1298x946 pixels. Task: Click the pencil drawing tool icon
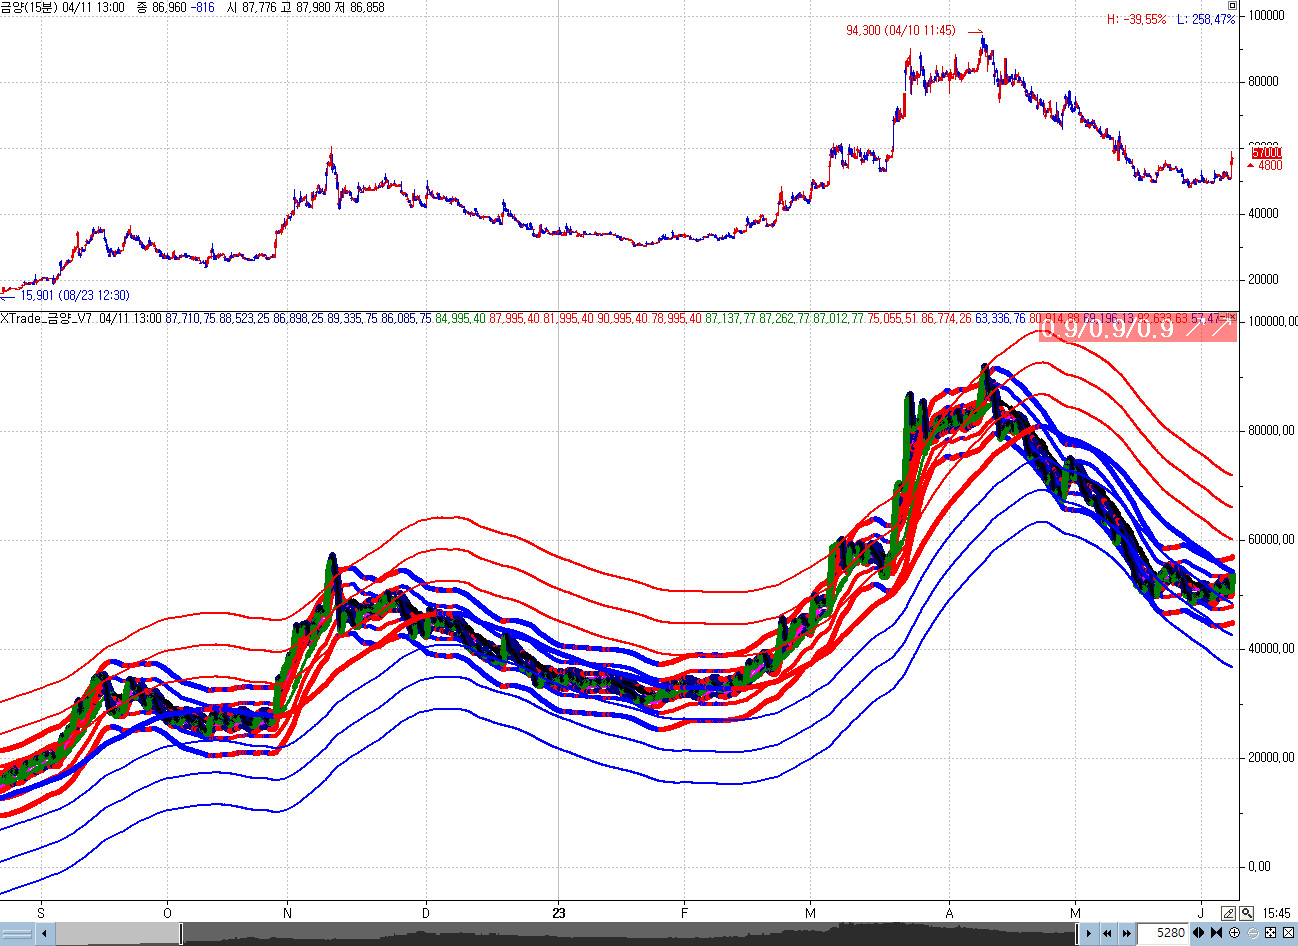pyautogui.click(x=1229, y=913)
